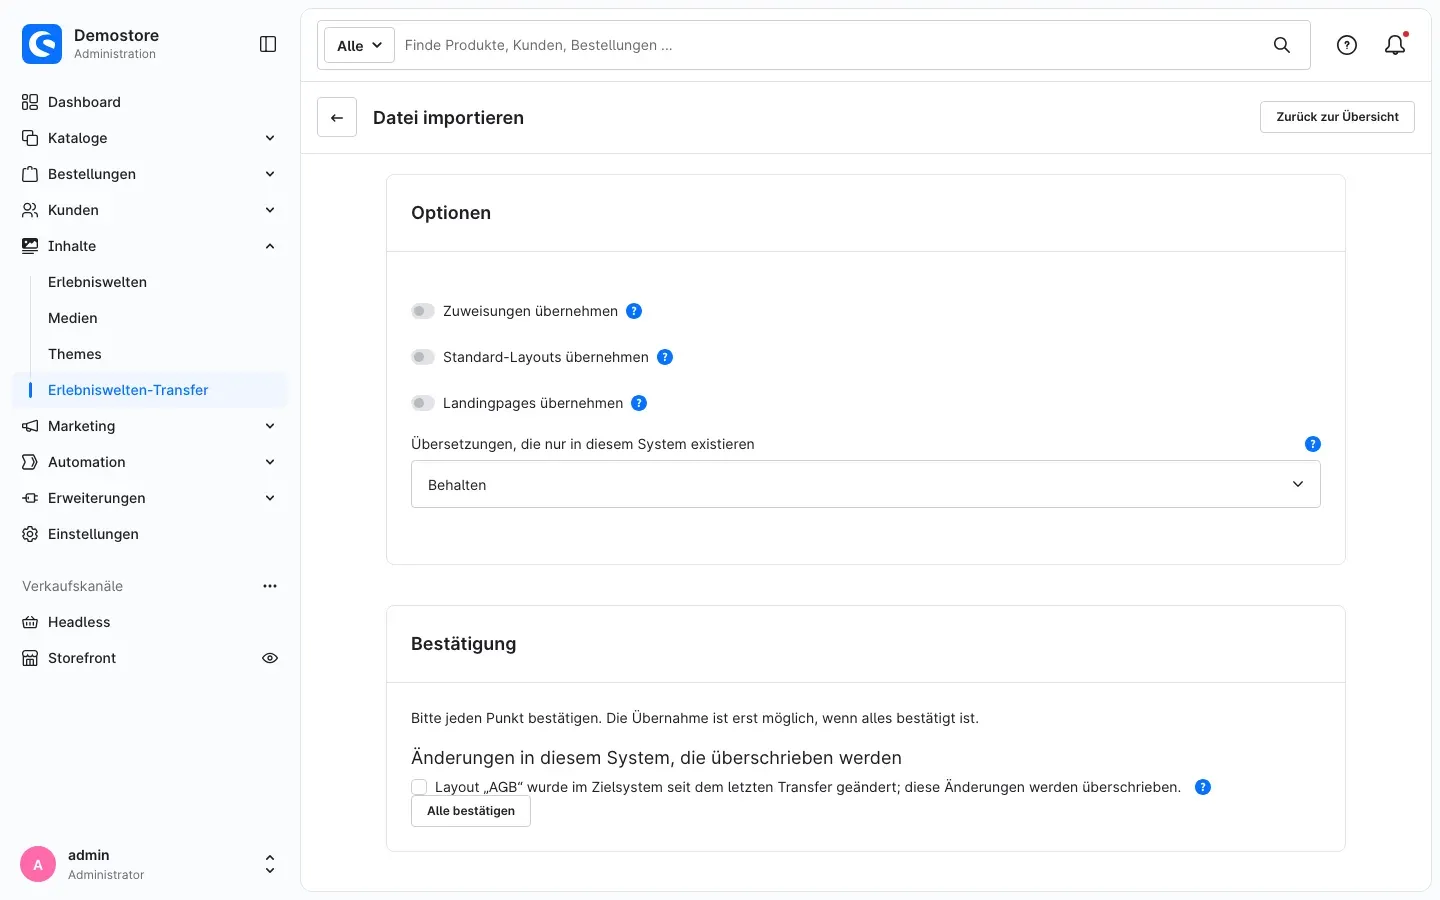Show help icon for AGB layout confirmation
This screenshot has width=1440, height=900.
(1203, 787)
